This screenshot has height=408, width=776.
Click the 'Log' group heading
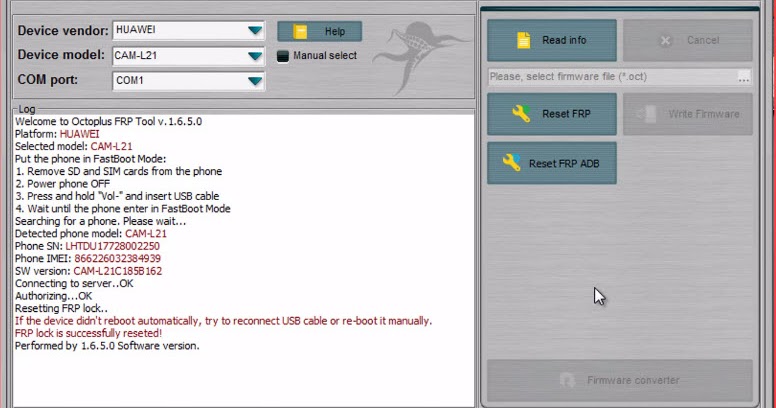click(27, 109)
